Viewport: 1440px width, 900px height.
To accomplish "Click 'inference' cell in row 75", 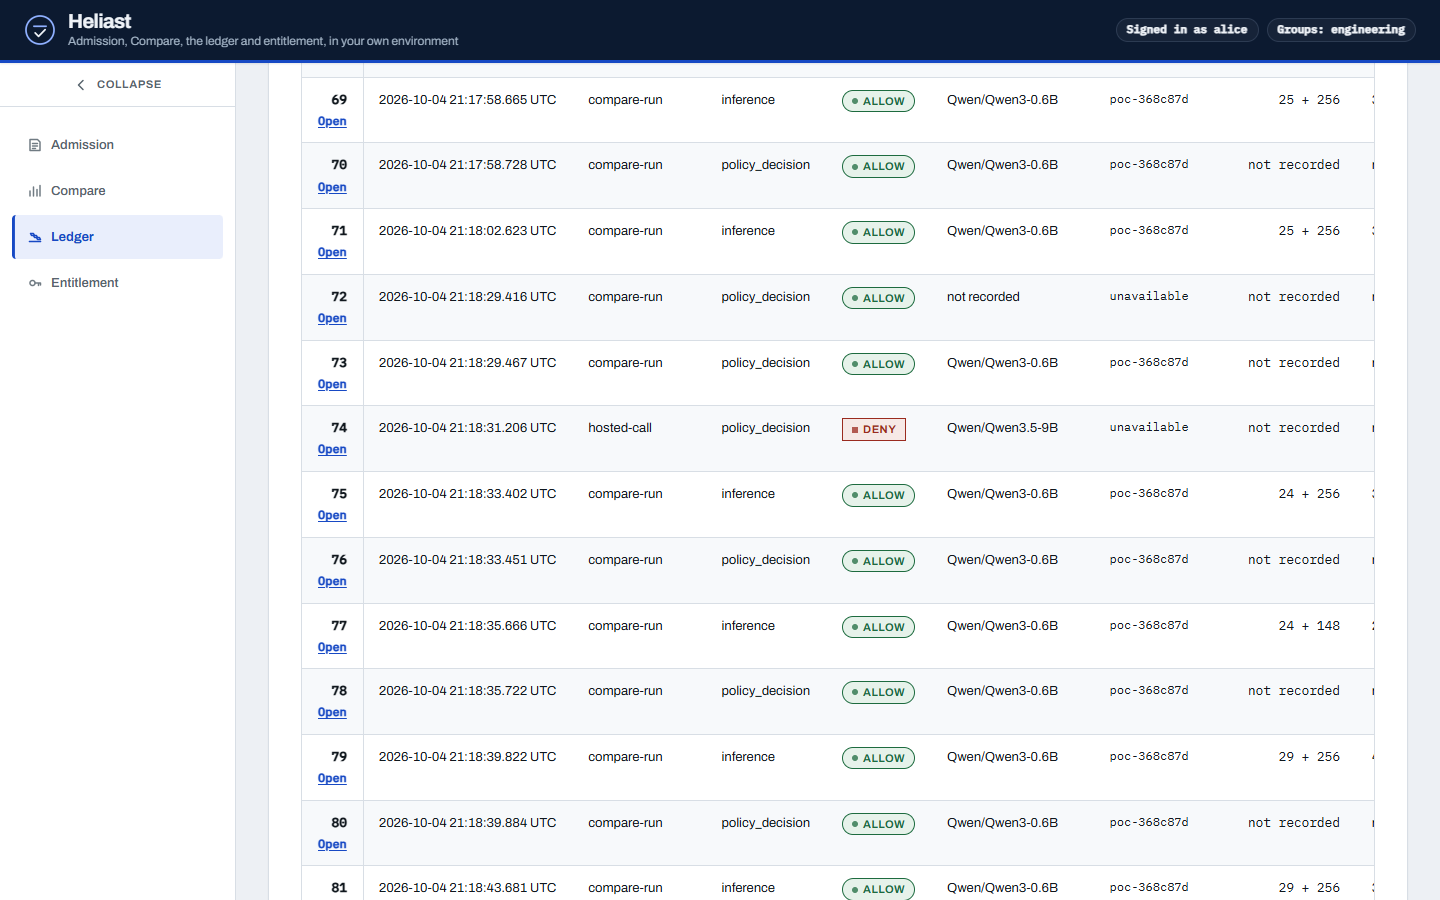I will tap(748, 494).
